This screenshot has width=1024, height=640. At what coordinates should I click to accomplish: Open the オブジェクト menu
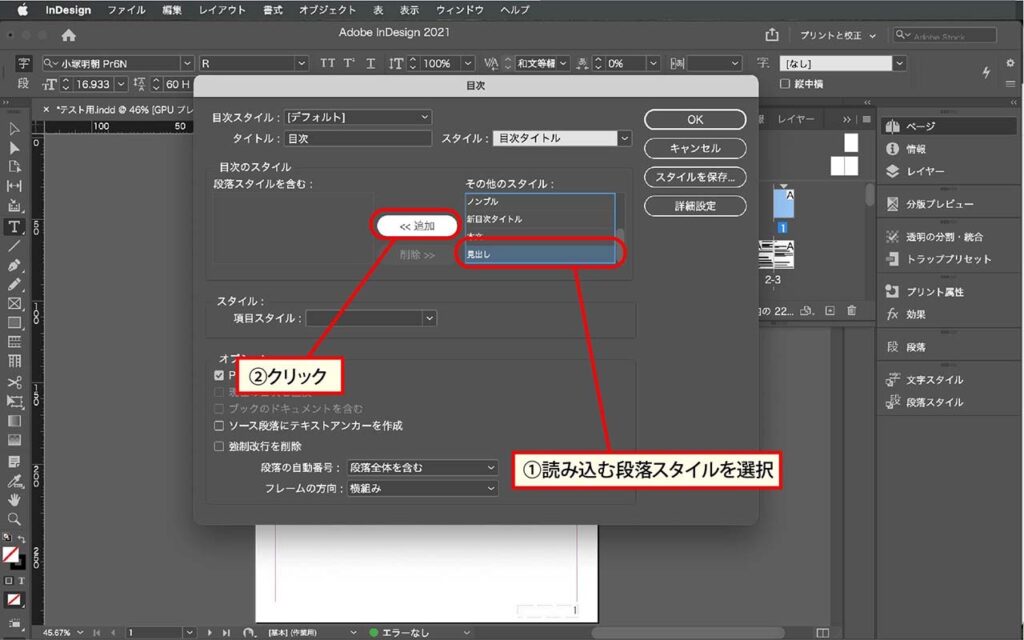click(327, 10)
